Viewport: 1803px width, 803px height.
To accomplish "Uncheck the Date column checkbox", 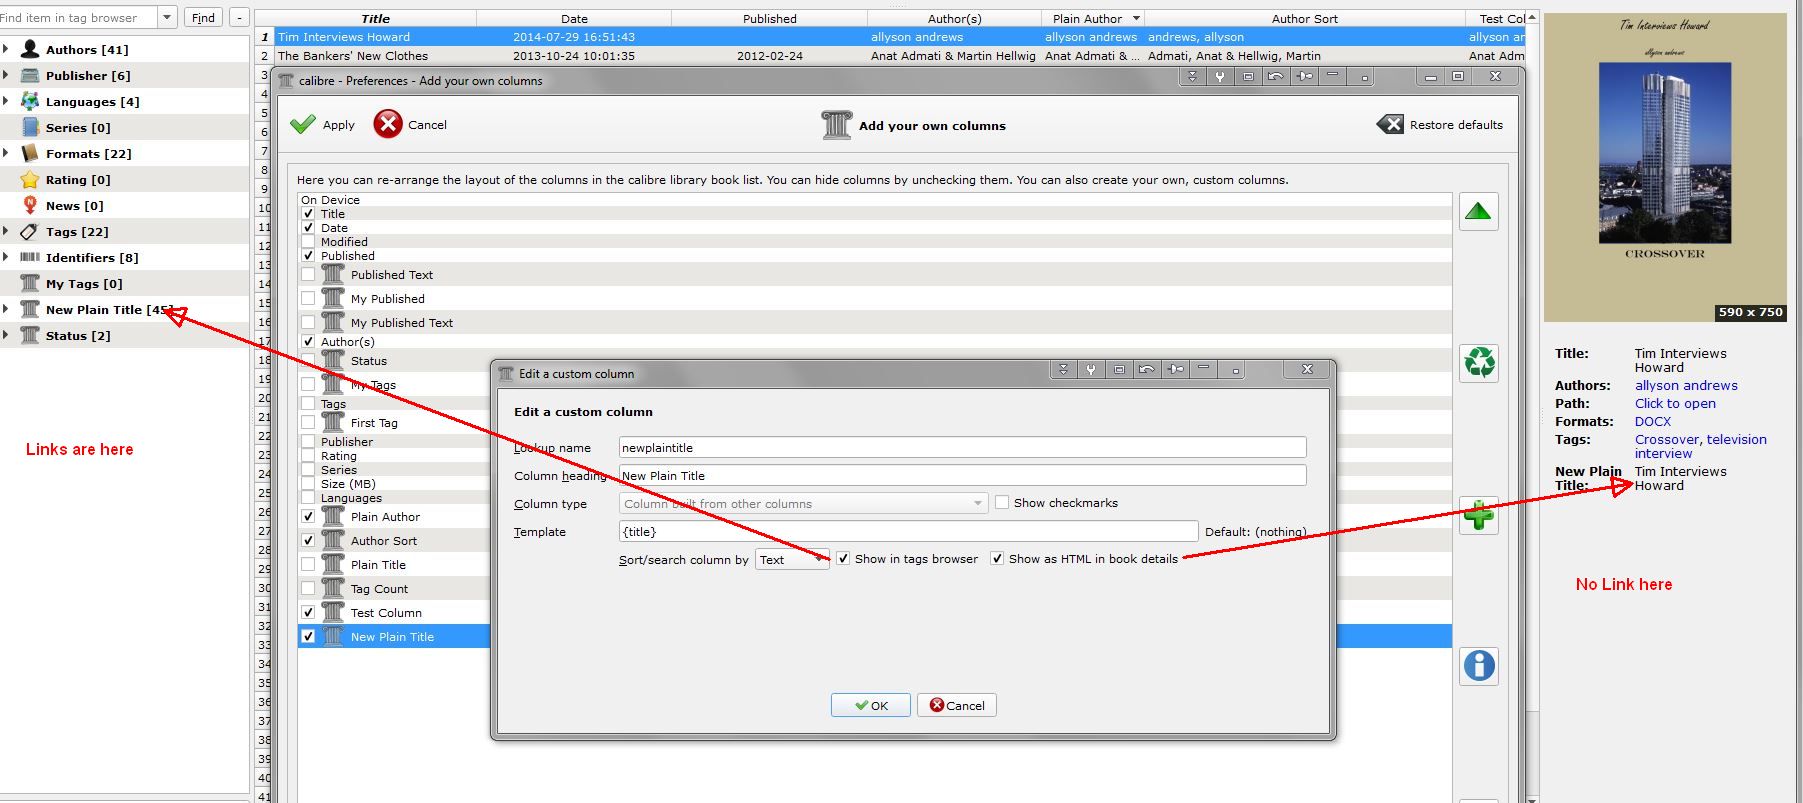I will click(x=308, y=227).
